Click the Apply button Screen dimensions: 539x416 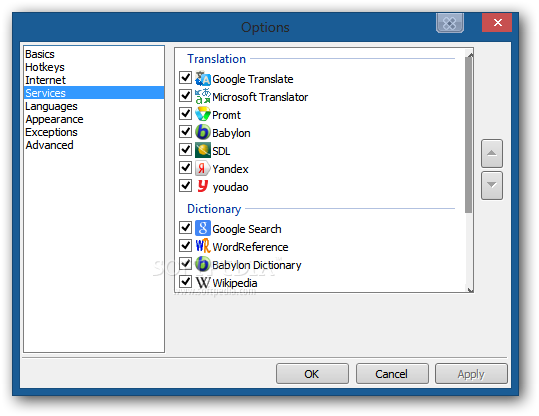pos(471,374)
